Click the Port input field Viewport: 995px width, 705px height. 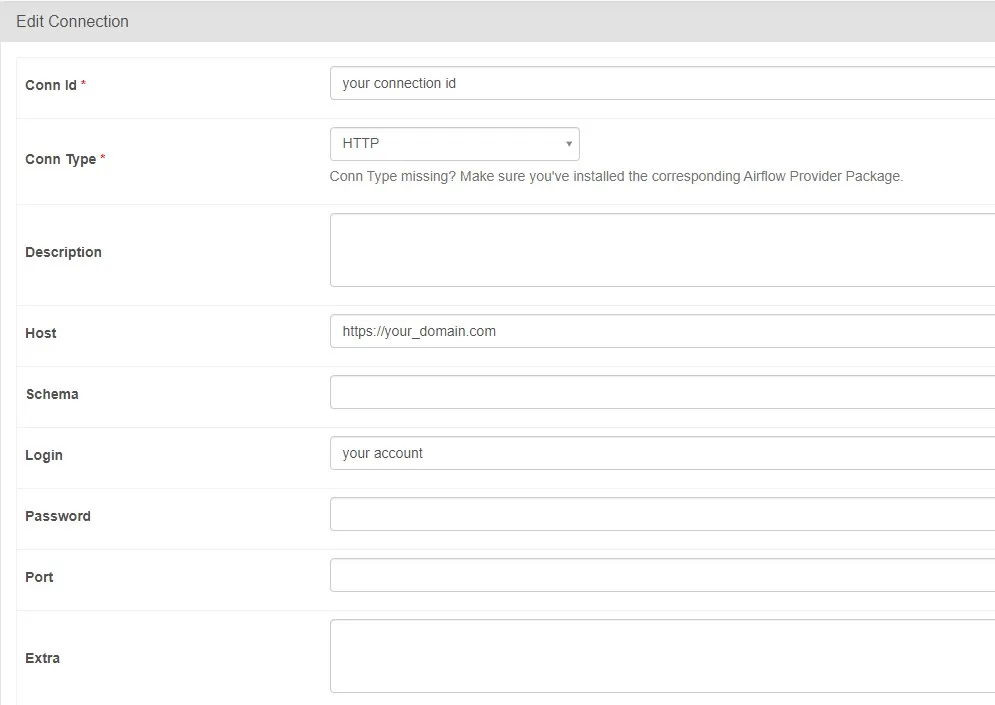pos(662,575)
